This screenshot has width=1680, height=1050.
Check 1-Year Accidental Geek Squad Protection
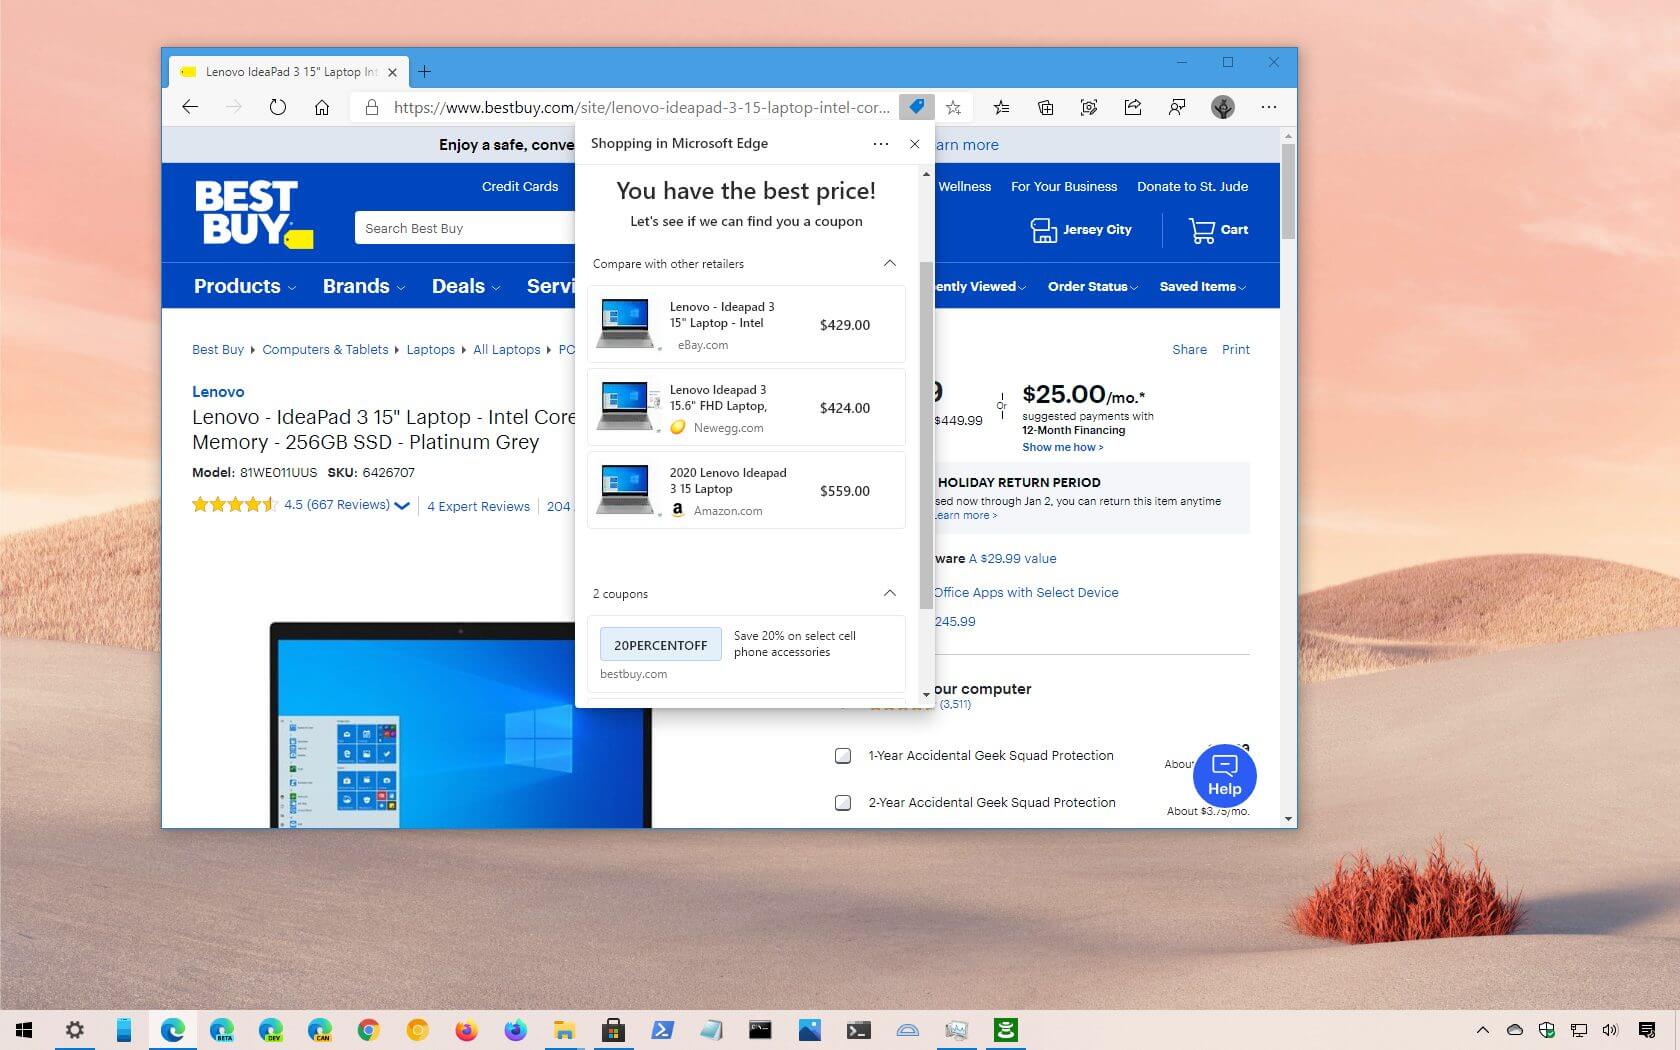pyautogui.click(x=843, y=756)
